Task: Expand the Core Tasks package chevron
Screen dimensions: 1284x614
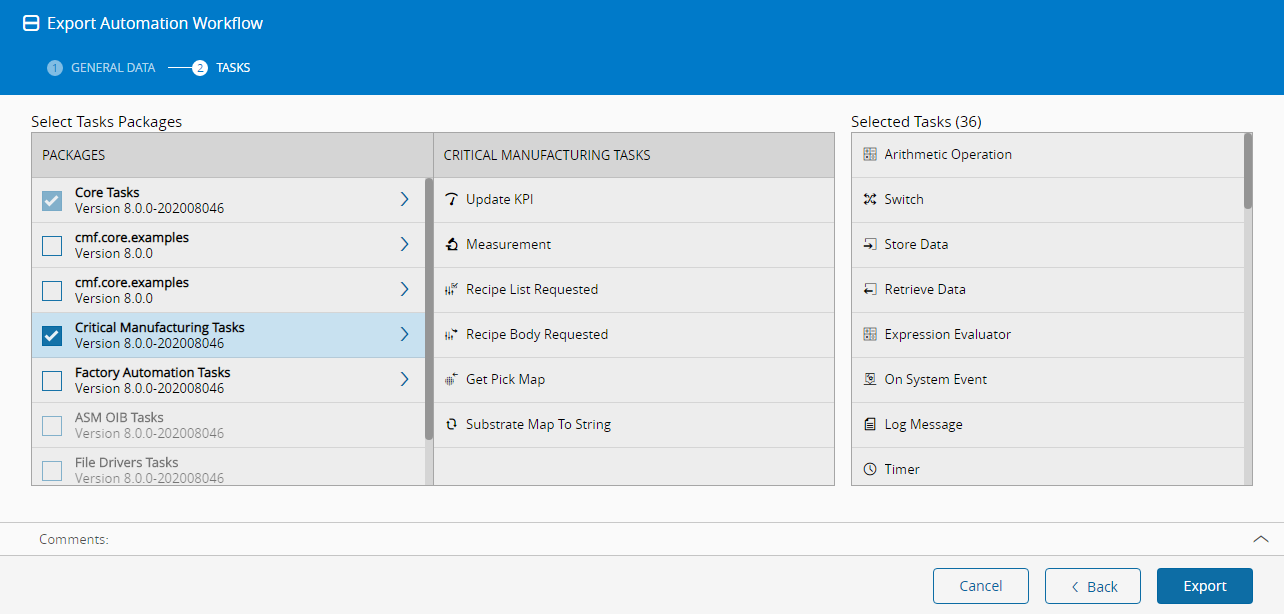Action: click(x=404, y=200)
